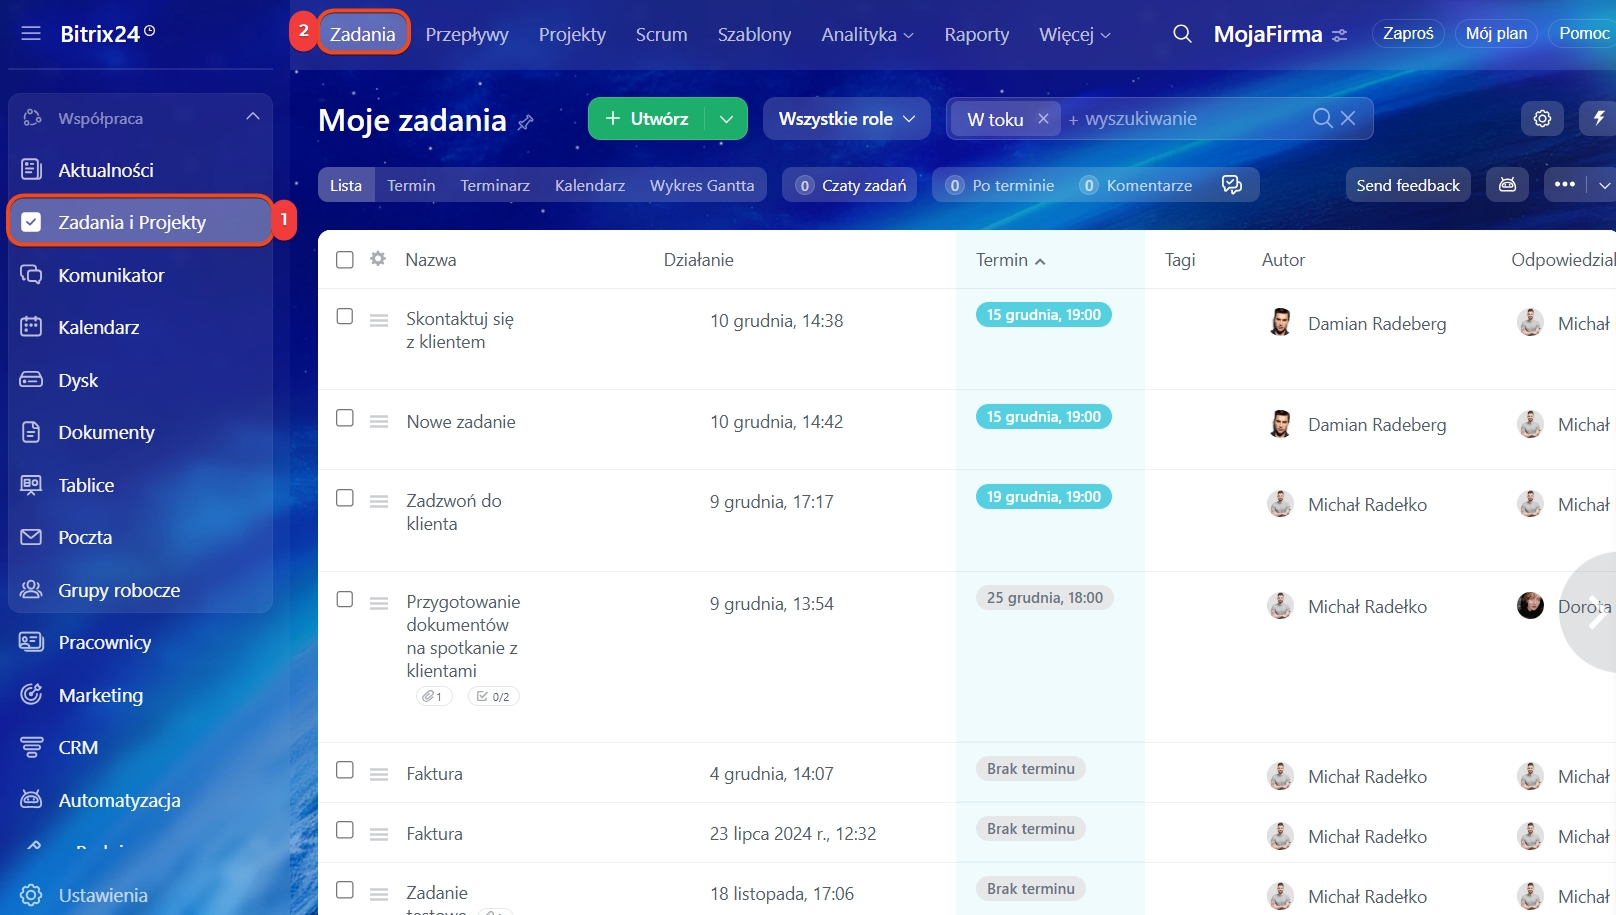
Task: Open the hamburger menu next to Bitrix24
Action: coord(31,34)
